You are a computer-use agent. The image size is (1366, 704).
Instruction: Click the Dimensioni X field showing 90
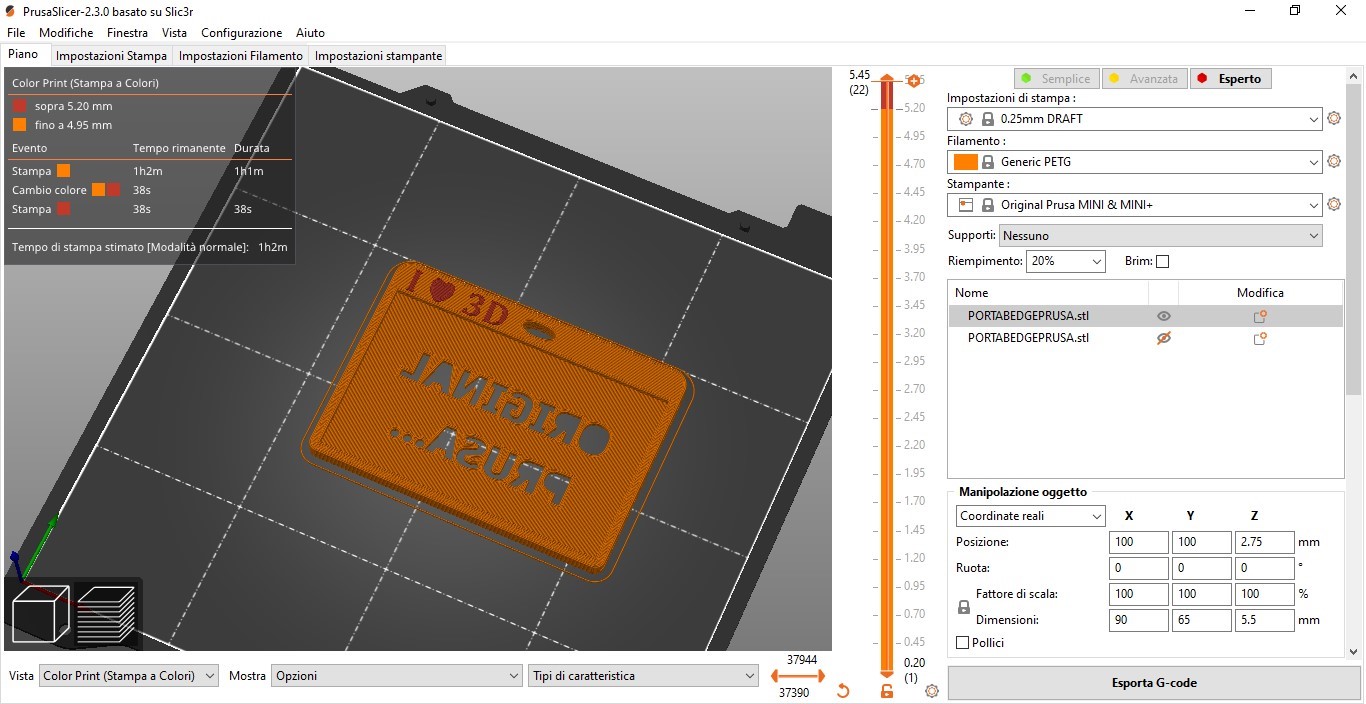click(1139, 620)
